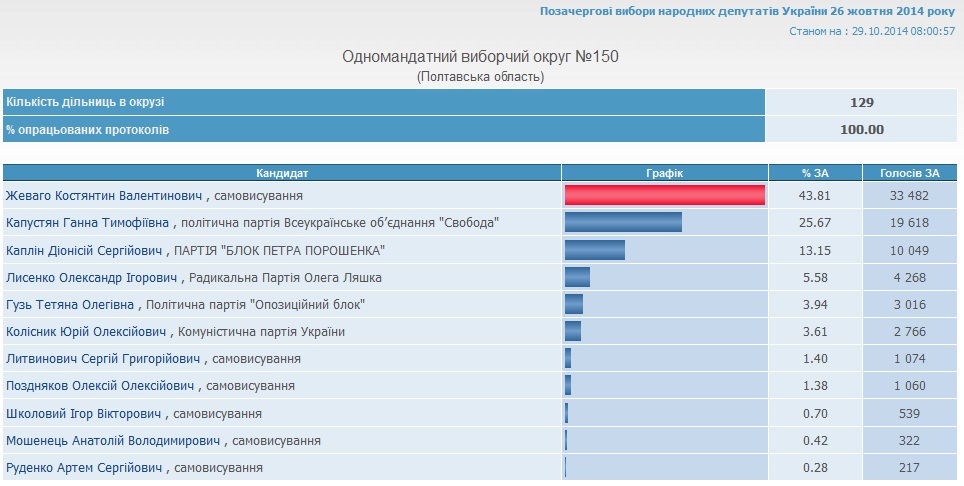
Task: Click the 'Графік' column header
Action: (665, 173)
